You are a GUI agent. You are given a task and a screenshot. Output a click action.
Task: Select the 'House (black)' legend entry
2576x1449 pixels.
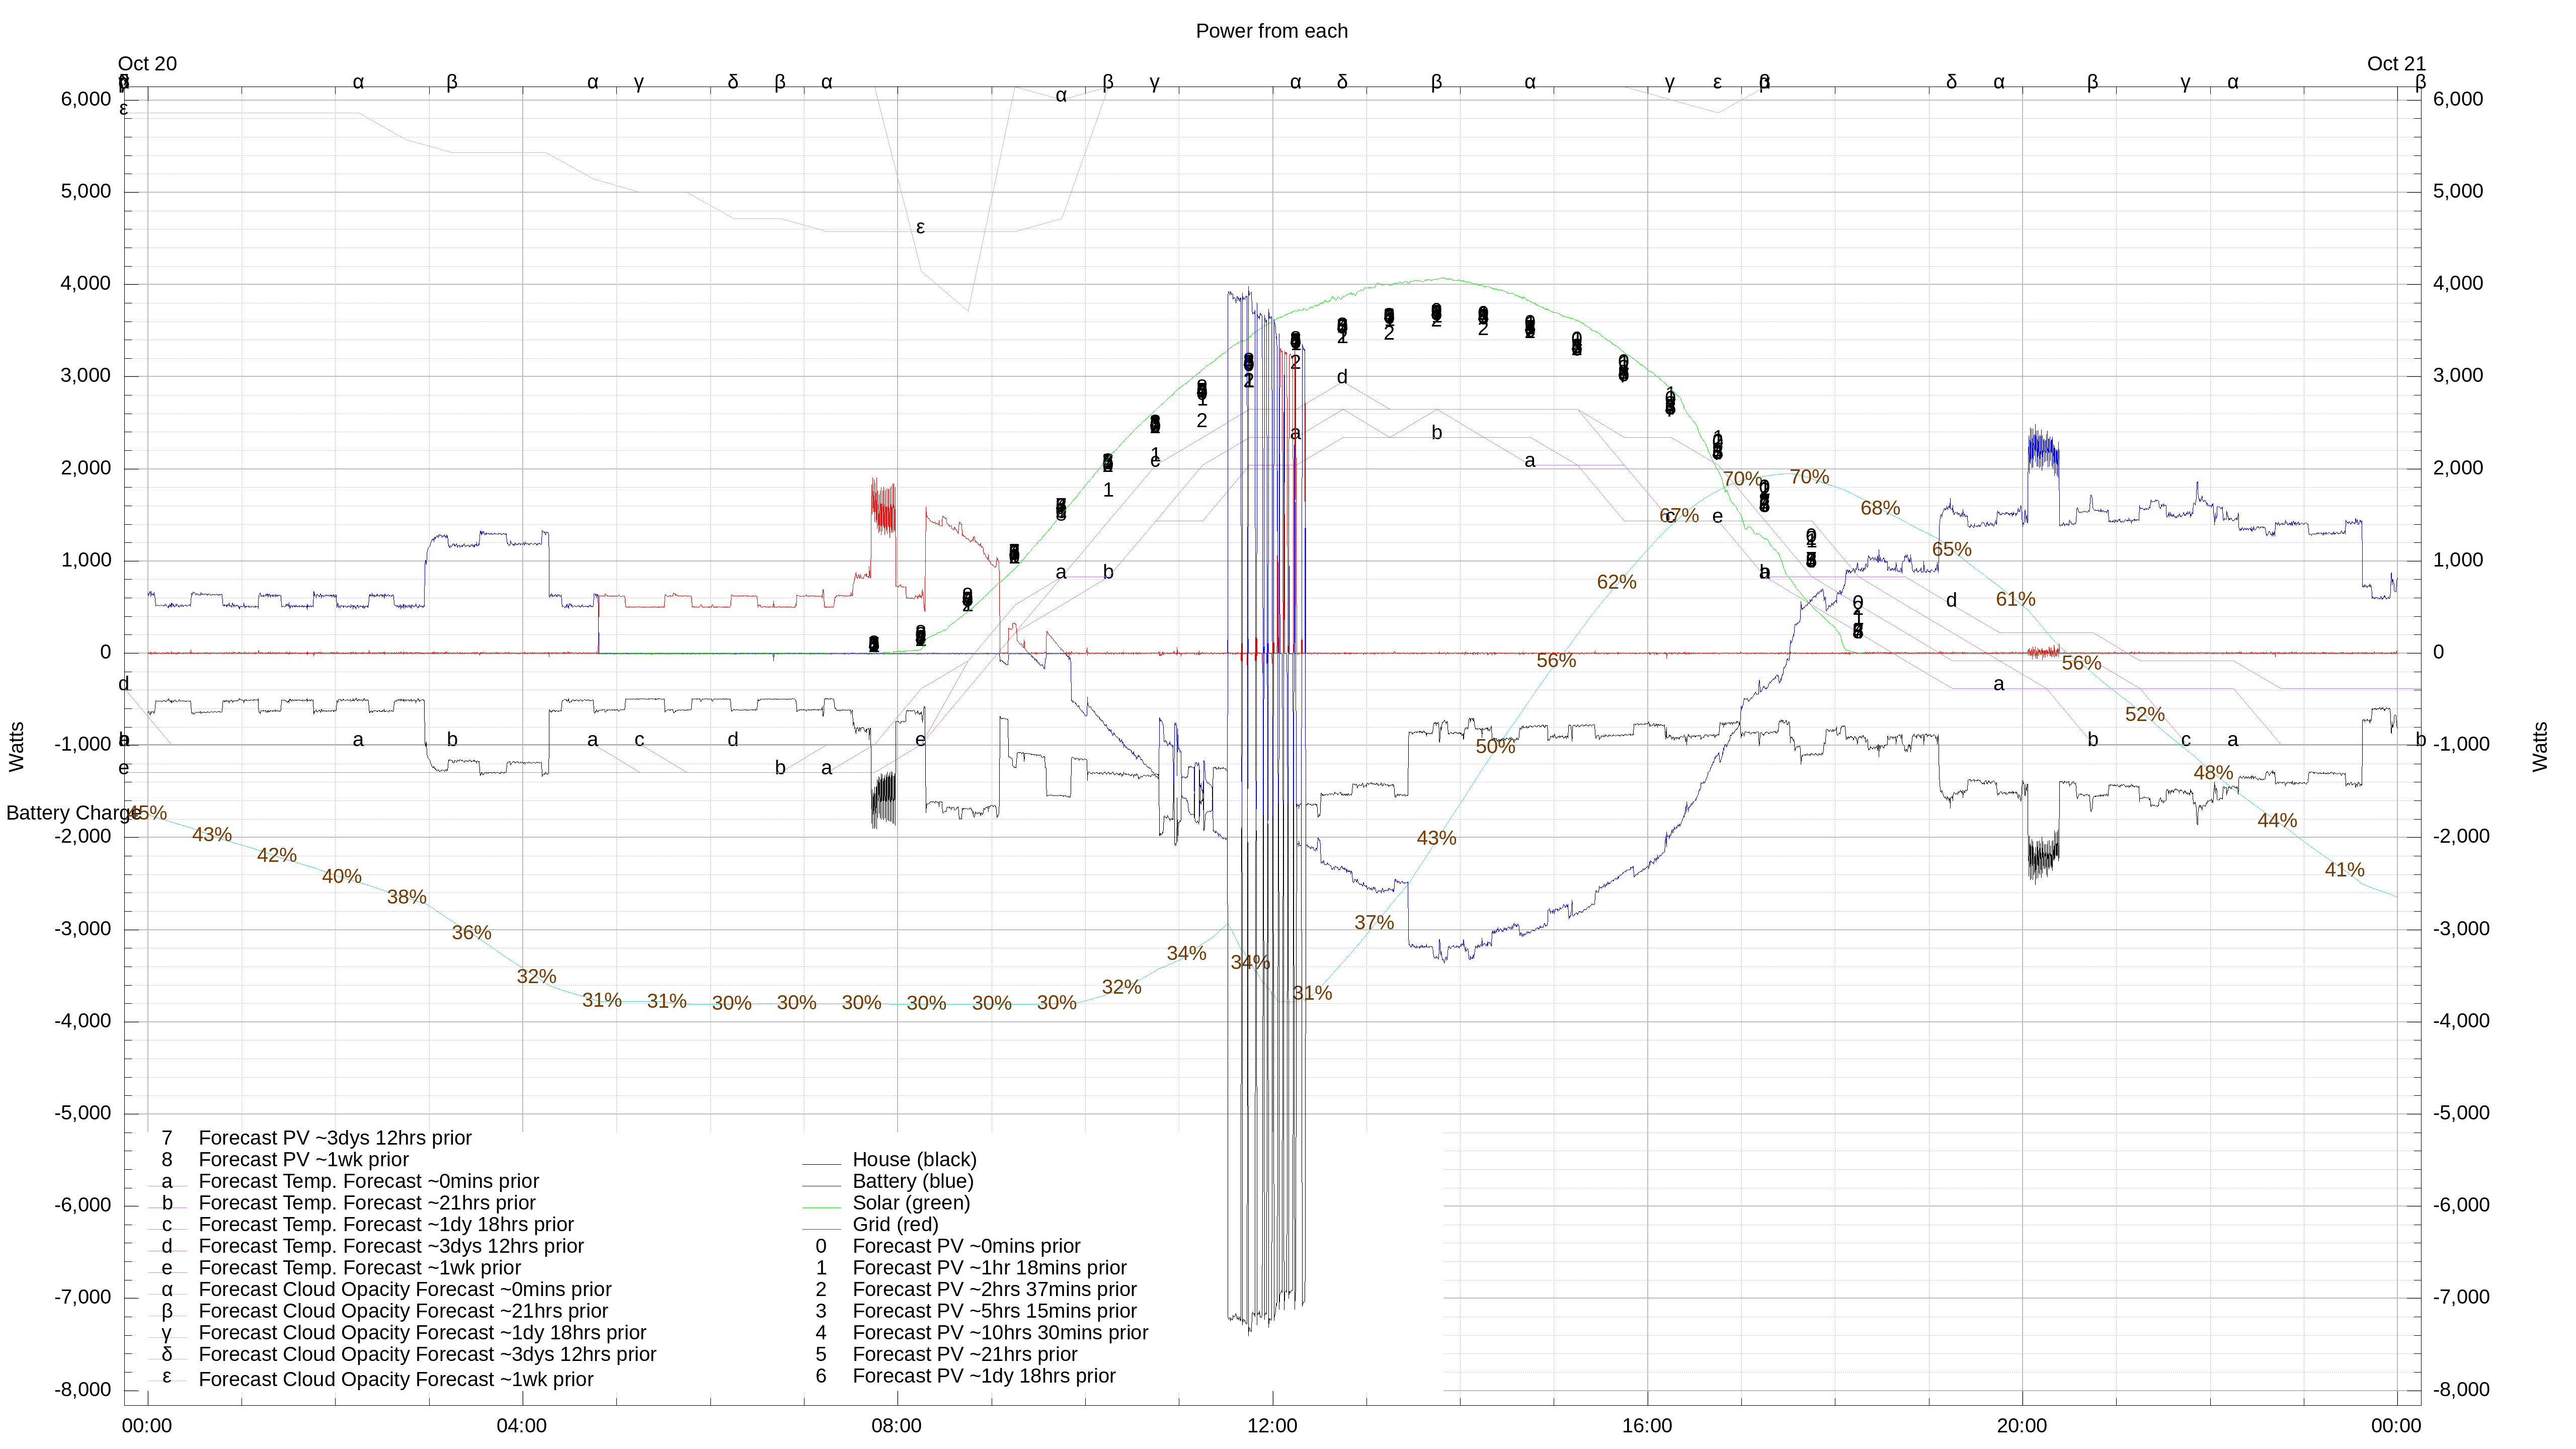(914, 1160)
